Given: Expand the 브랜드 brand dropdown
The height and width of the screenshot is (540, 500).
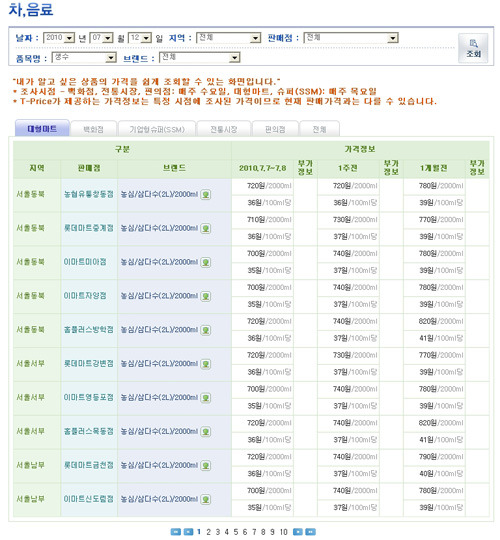Looking at the screenshot, I should click(200, 57).
